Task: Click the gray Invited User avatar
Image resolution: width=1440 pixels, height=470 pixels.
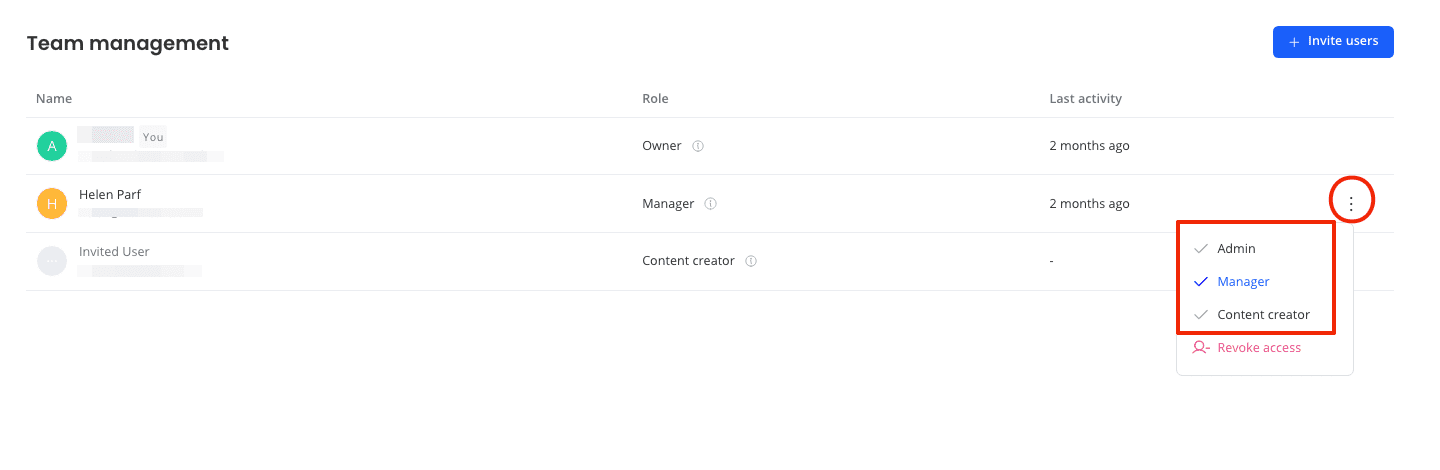Action: click(x=52, y=261)
